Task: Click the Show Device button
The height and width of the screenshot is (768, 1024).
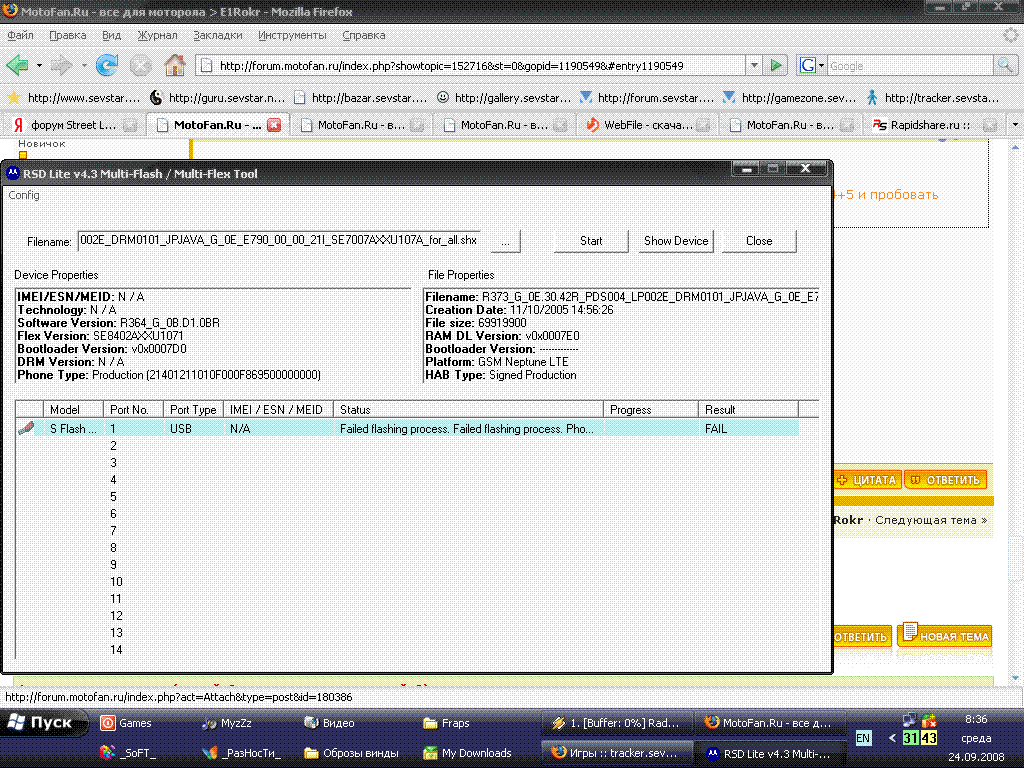Action: point(676,241)
